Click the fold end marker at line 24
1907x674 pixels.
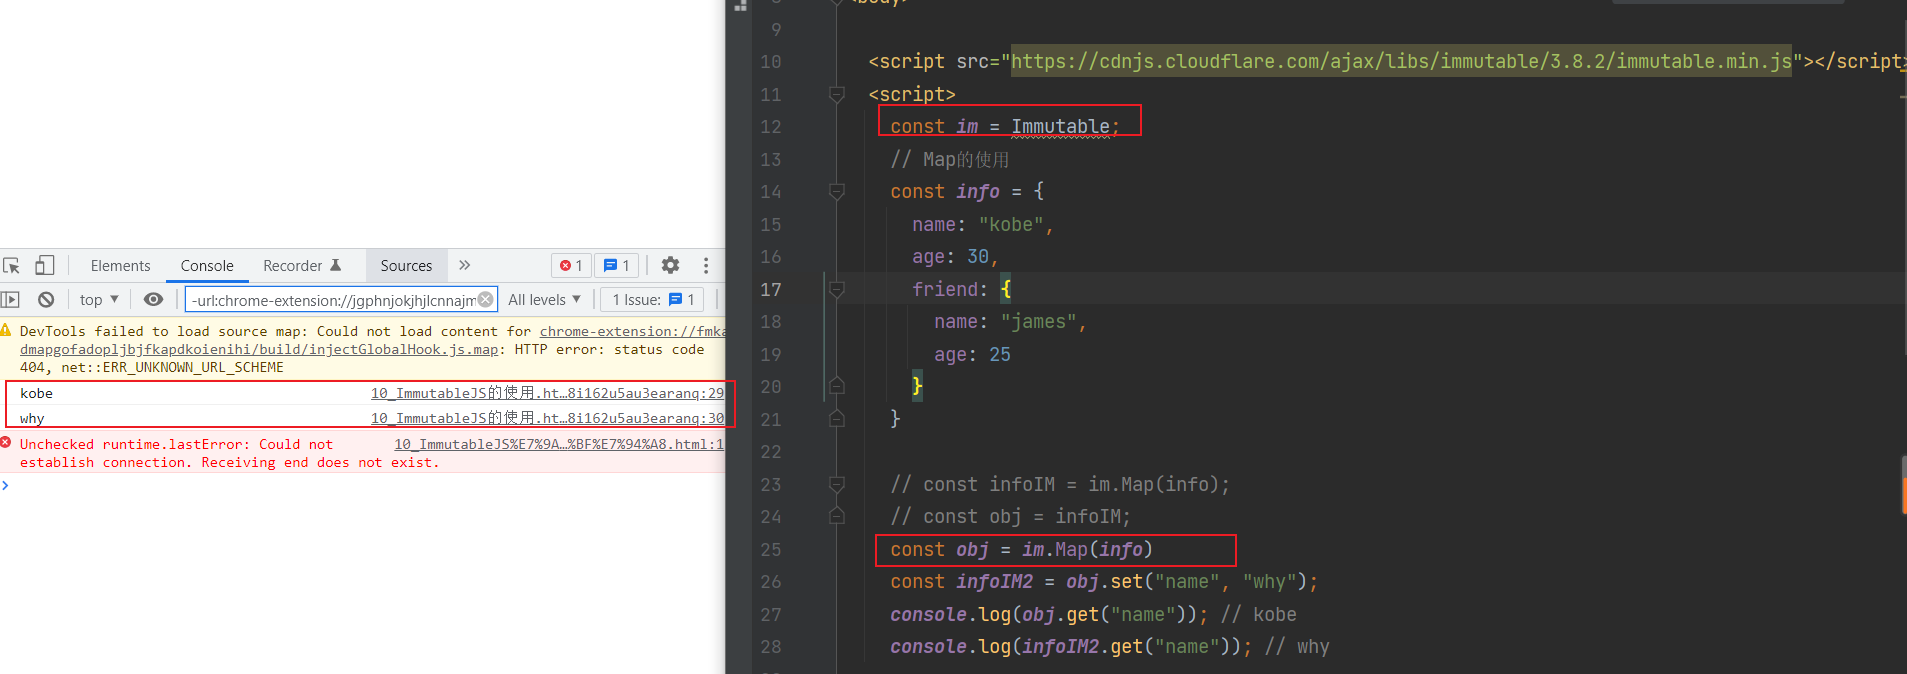pos(837,516)
